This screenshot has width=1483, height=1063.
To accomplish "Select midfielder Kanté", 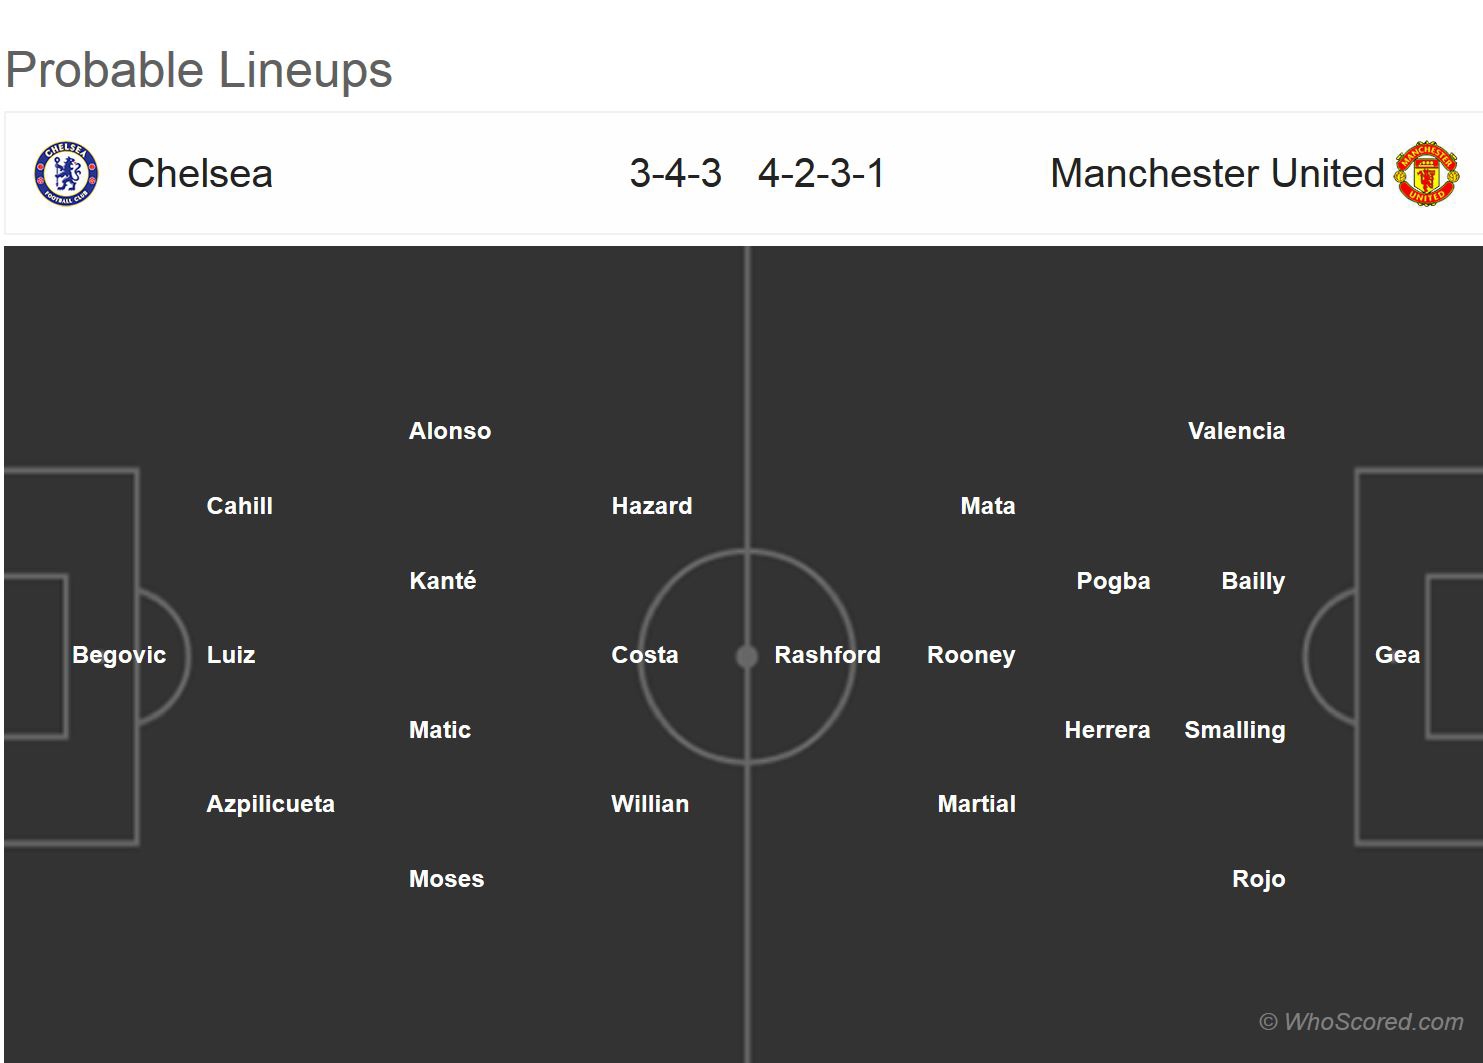I will click(x=443, y=581).
